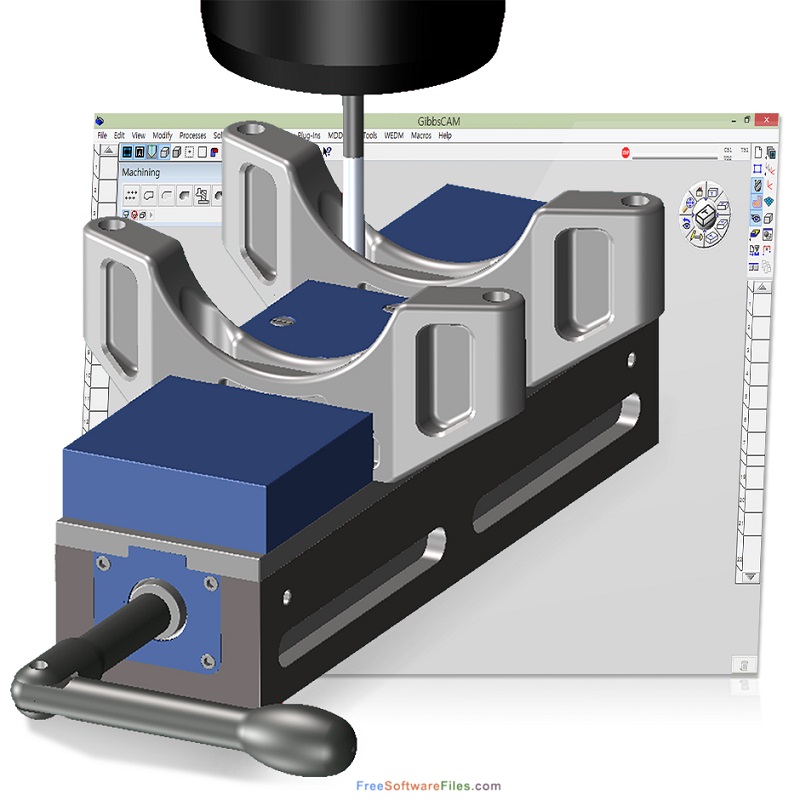The width and height of the screenshot is (800, 800).
Task: Open the blue diamond surface modeling icon
Action: click(769, 202)
